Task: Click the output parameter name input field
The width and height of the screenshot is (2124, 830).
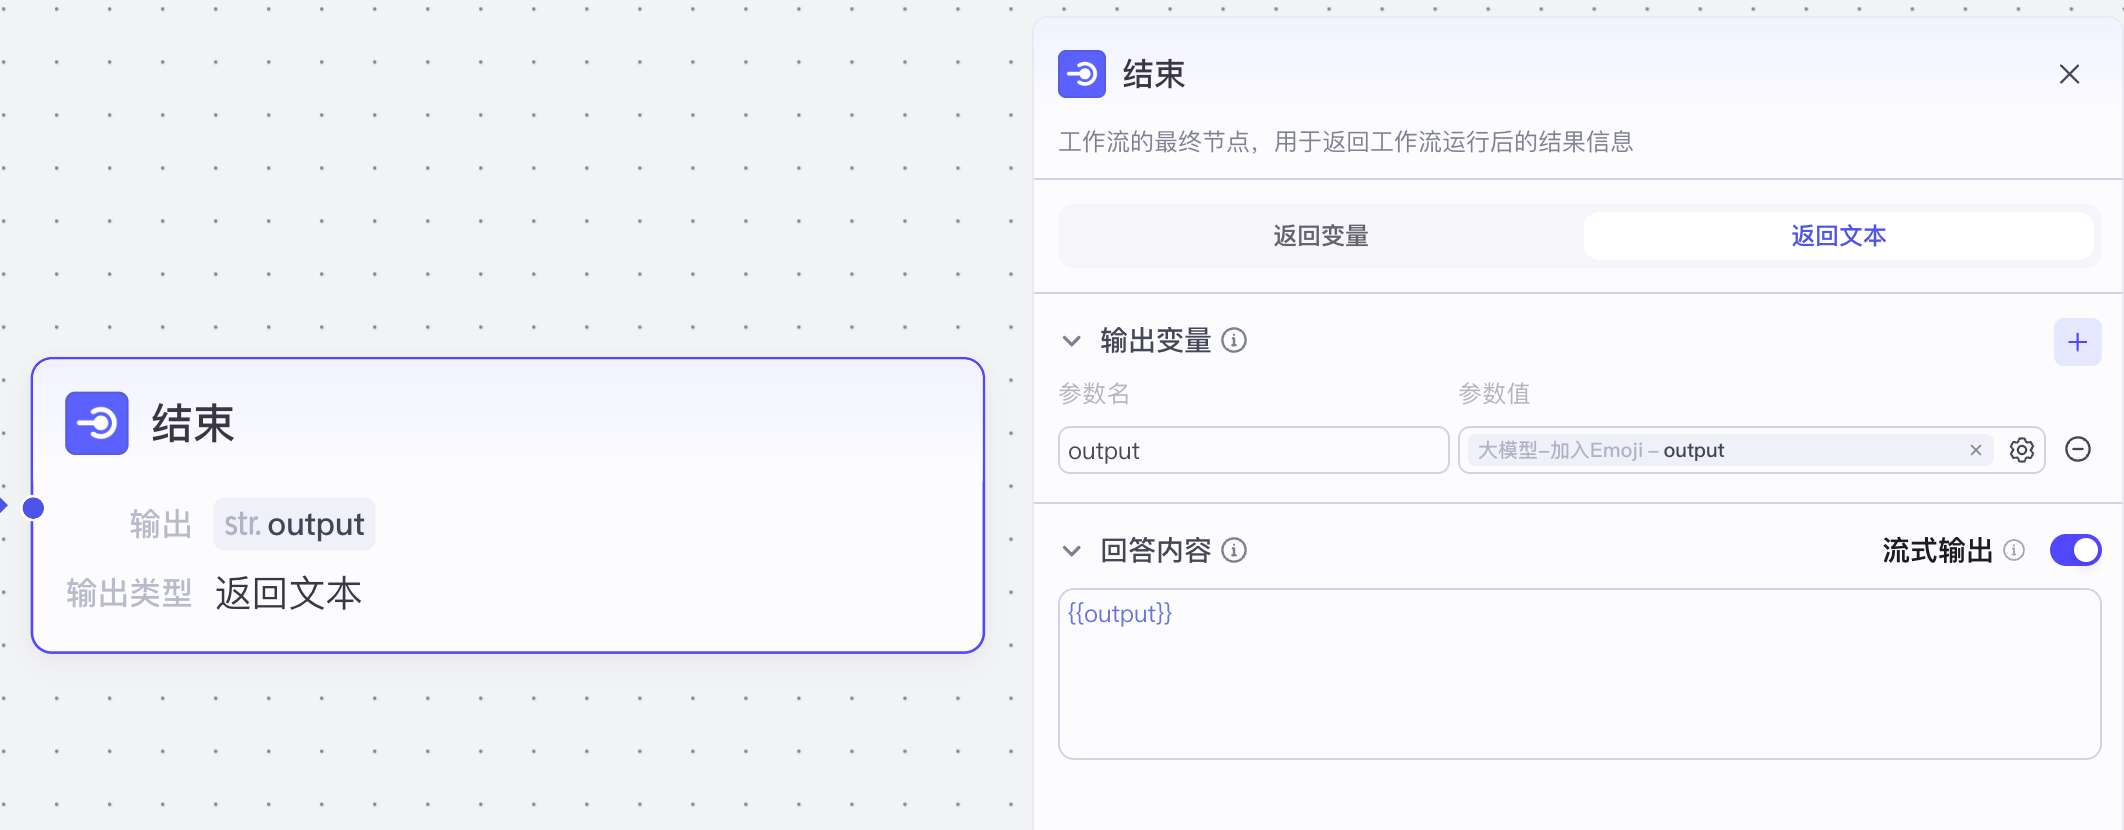Action: [1253, 450]
